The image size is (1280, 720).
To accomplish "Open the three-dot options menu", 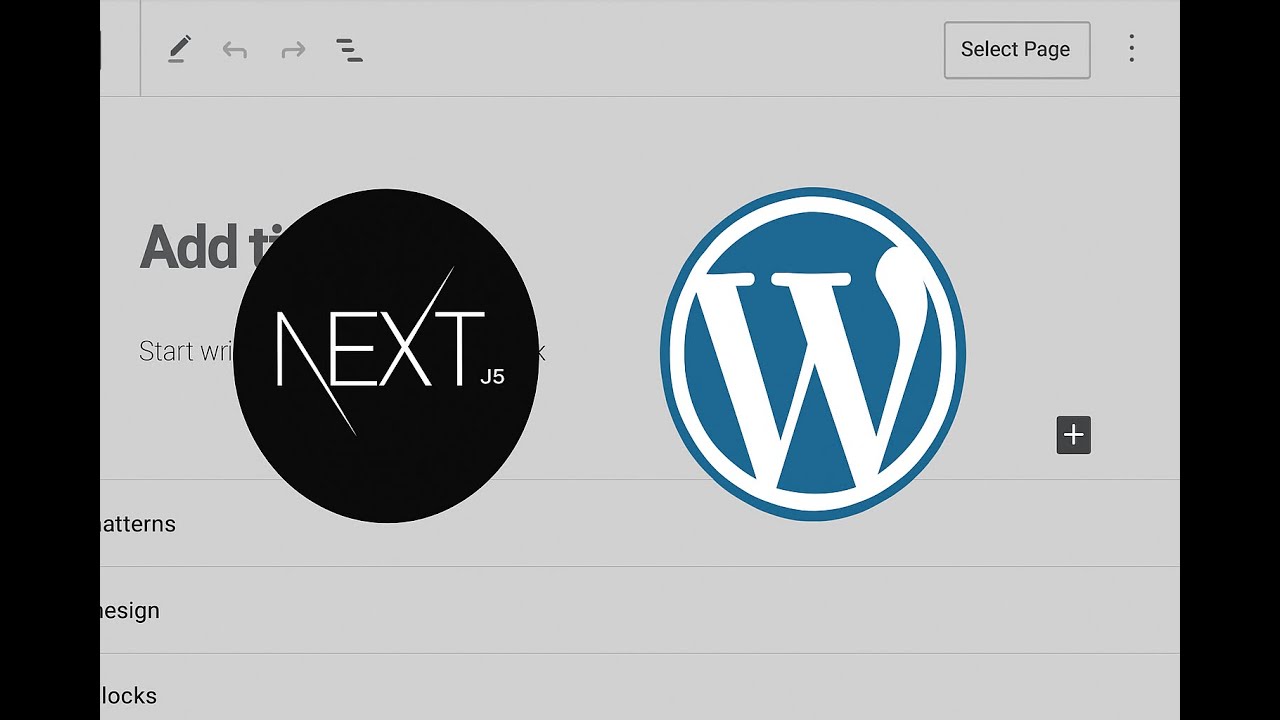I will [x=1132, y=49].
